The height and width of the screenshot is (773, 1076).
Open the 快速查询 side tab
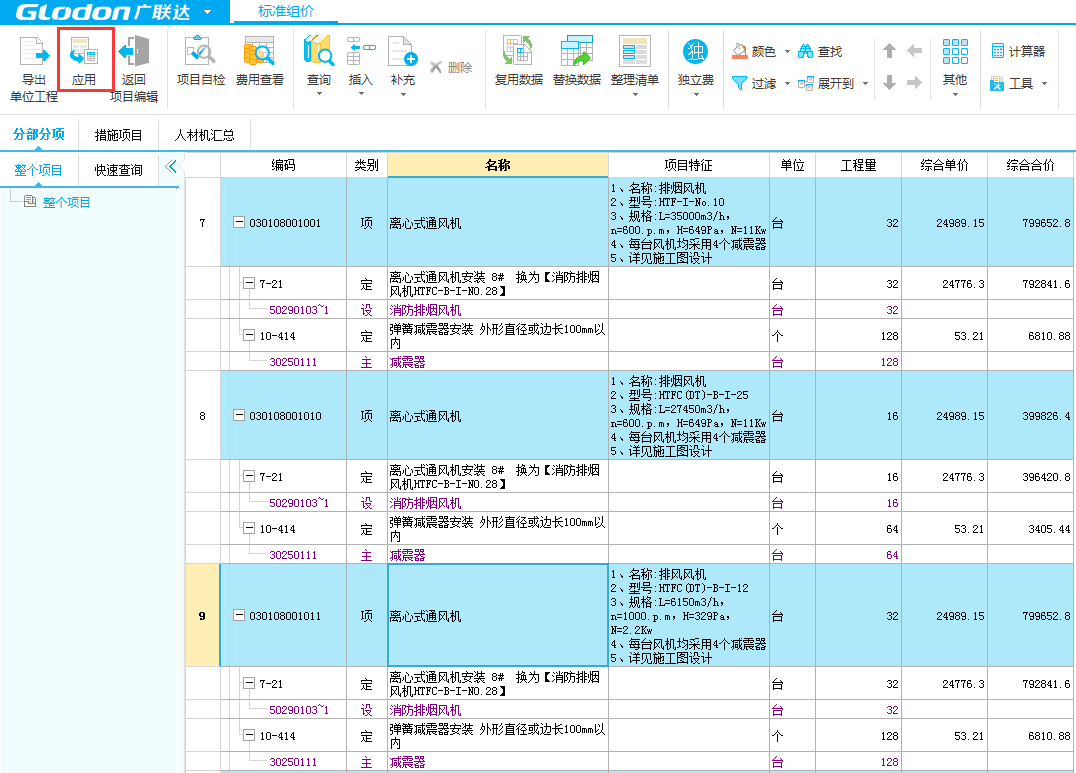(118, 170)
